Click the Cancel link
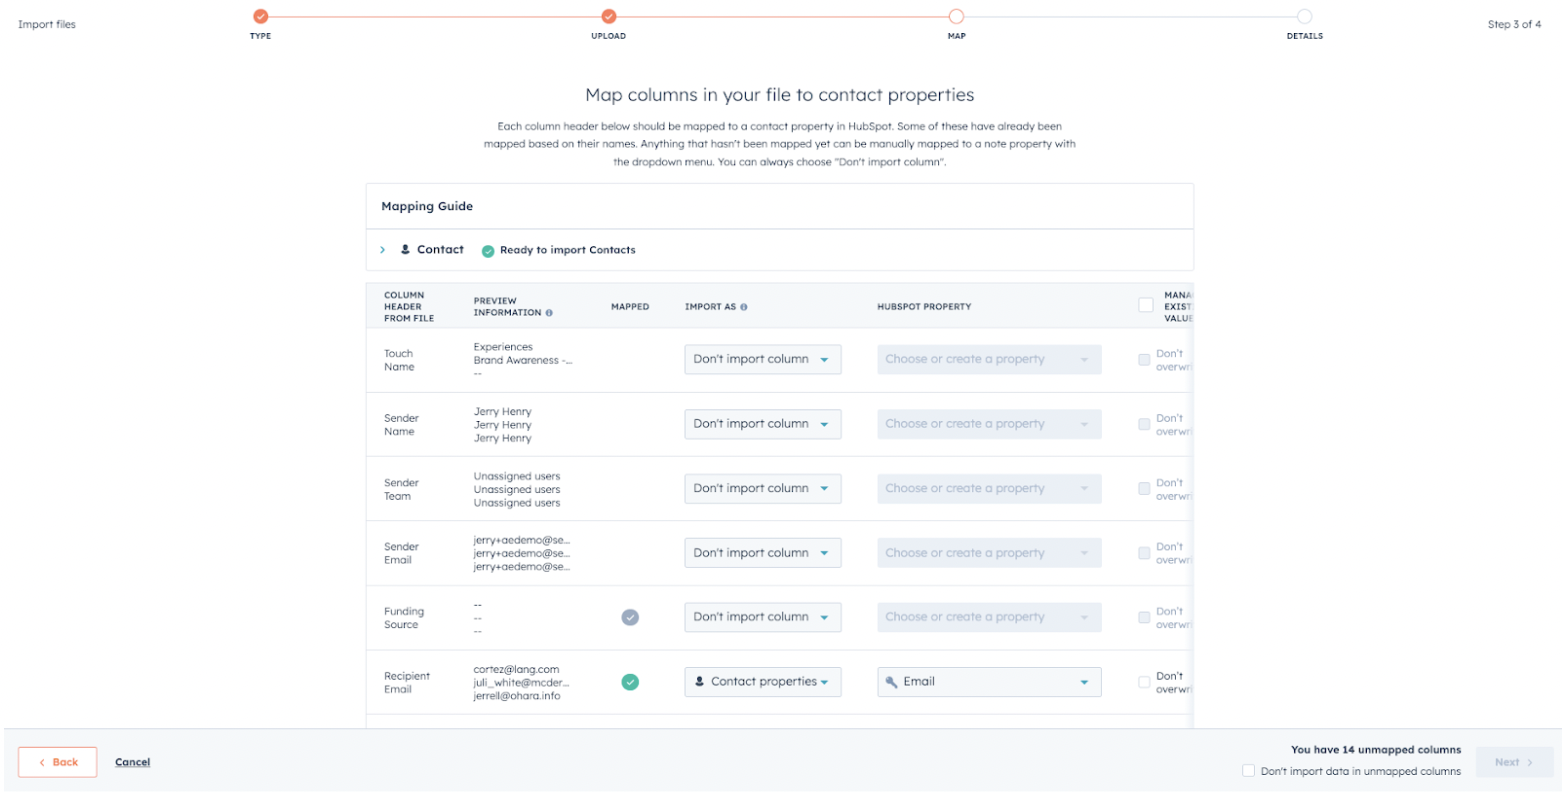Viewport: 1562px width, 792px height. (131, 761)
